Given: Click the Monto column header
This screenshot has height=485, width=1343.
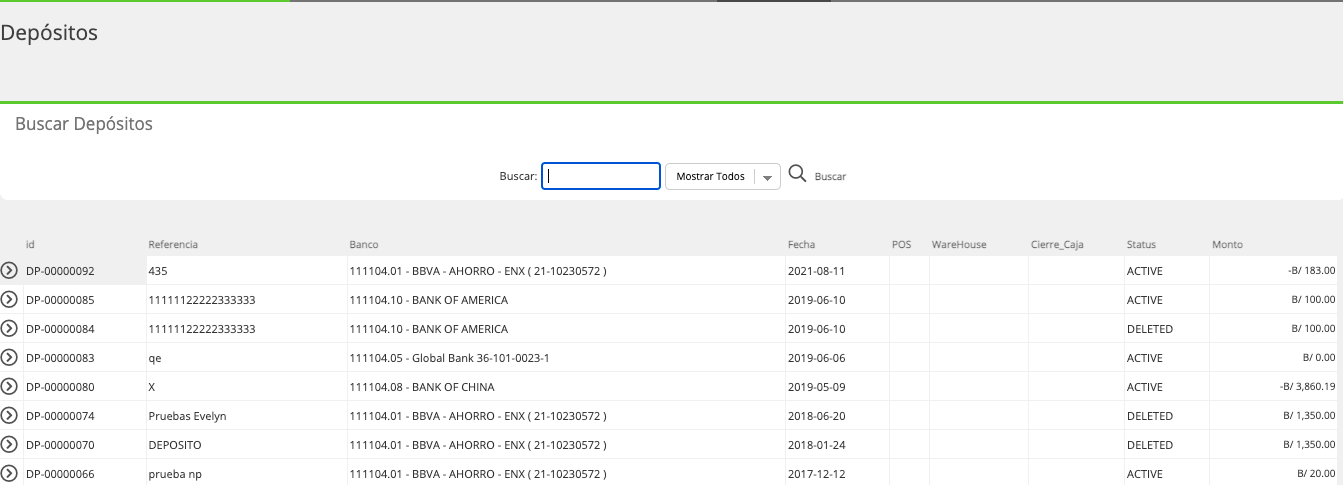Looking at the screenshot, I should pyautogui.click(x=1227, y=244).
